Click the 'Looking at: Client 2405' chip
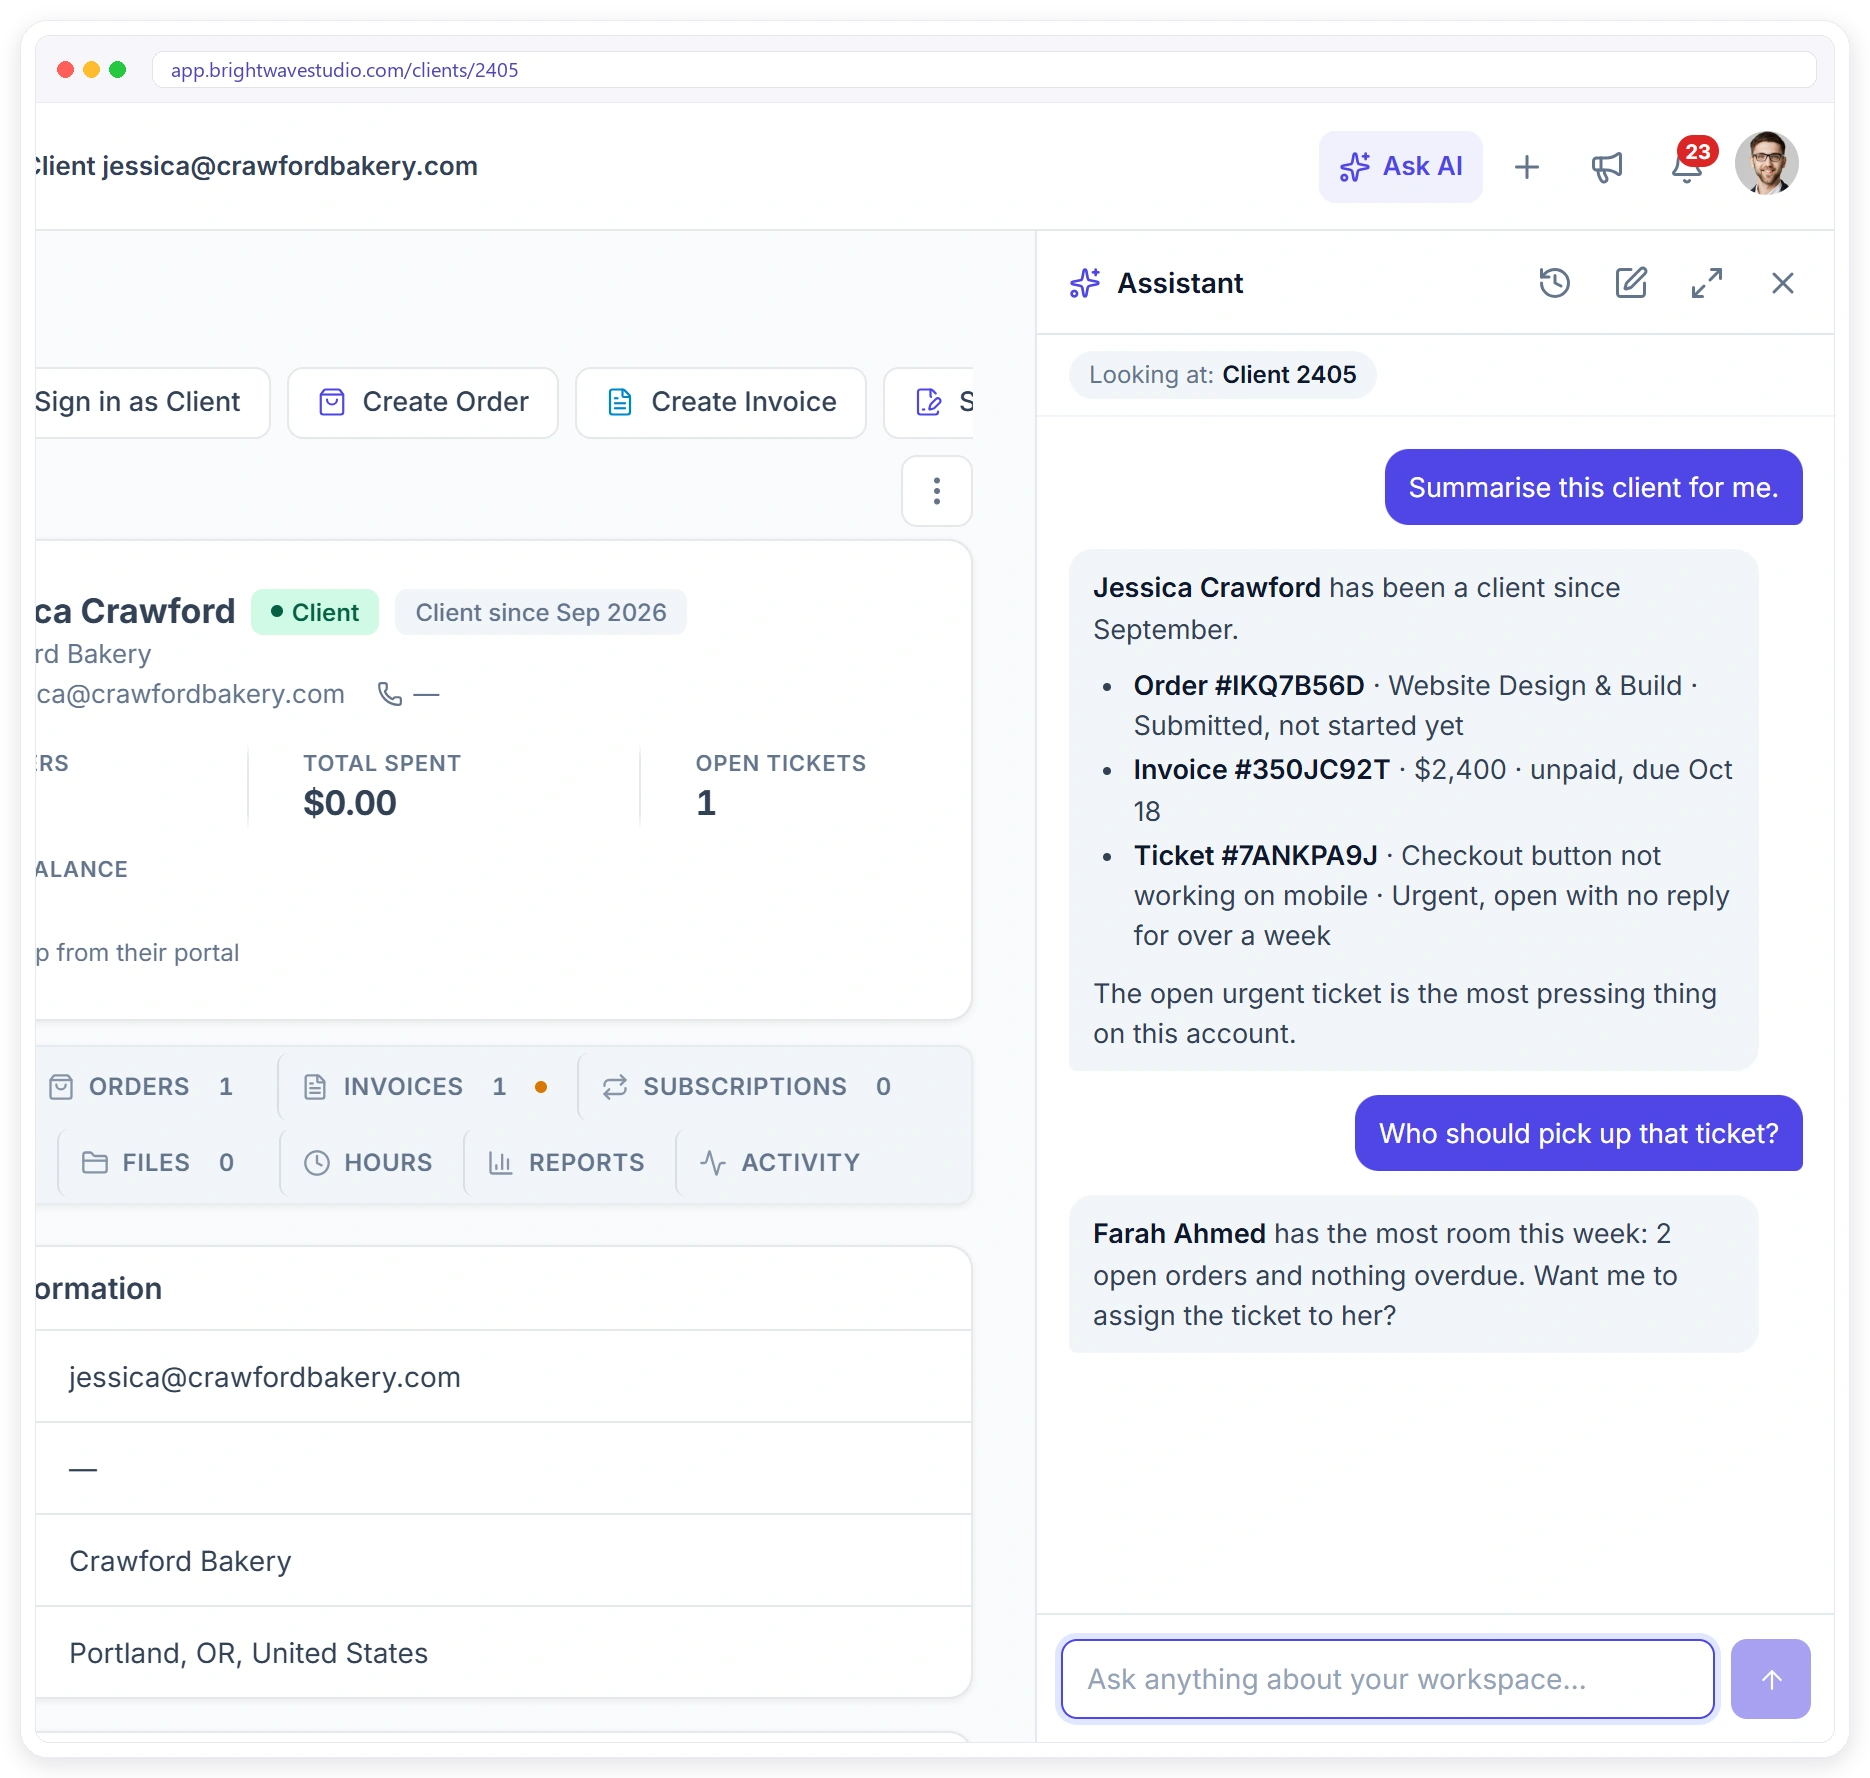The width and height of the screenshot is (1870, 1778). 1222,375
